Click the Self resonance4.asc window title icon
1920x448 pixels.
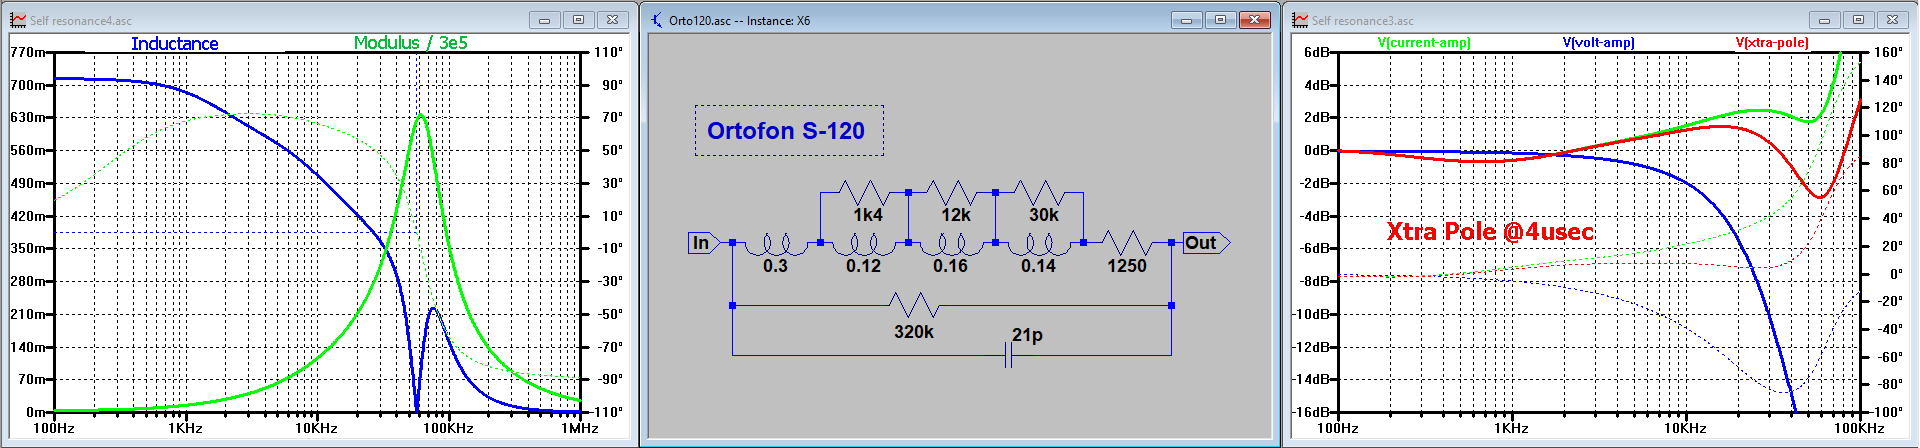click(x=17, y=20)
